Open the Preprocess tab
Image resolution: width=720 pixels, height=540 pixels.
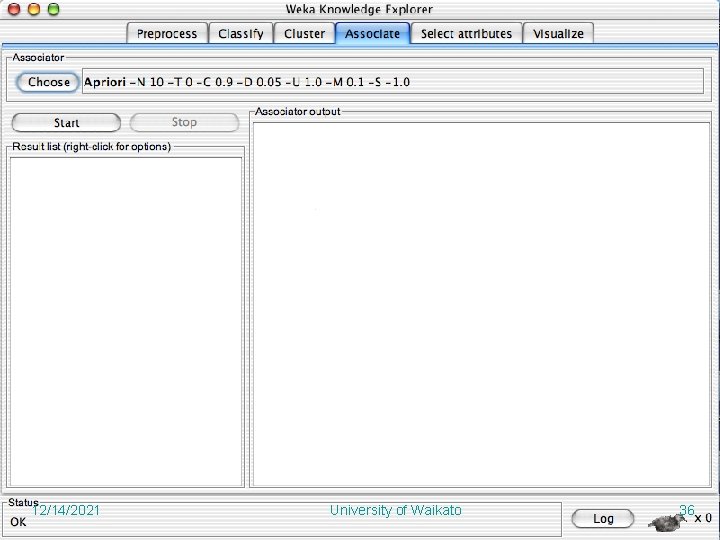tap(167, 34)
